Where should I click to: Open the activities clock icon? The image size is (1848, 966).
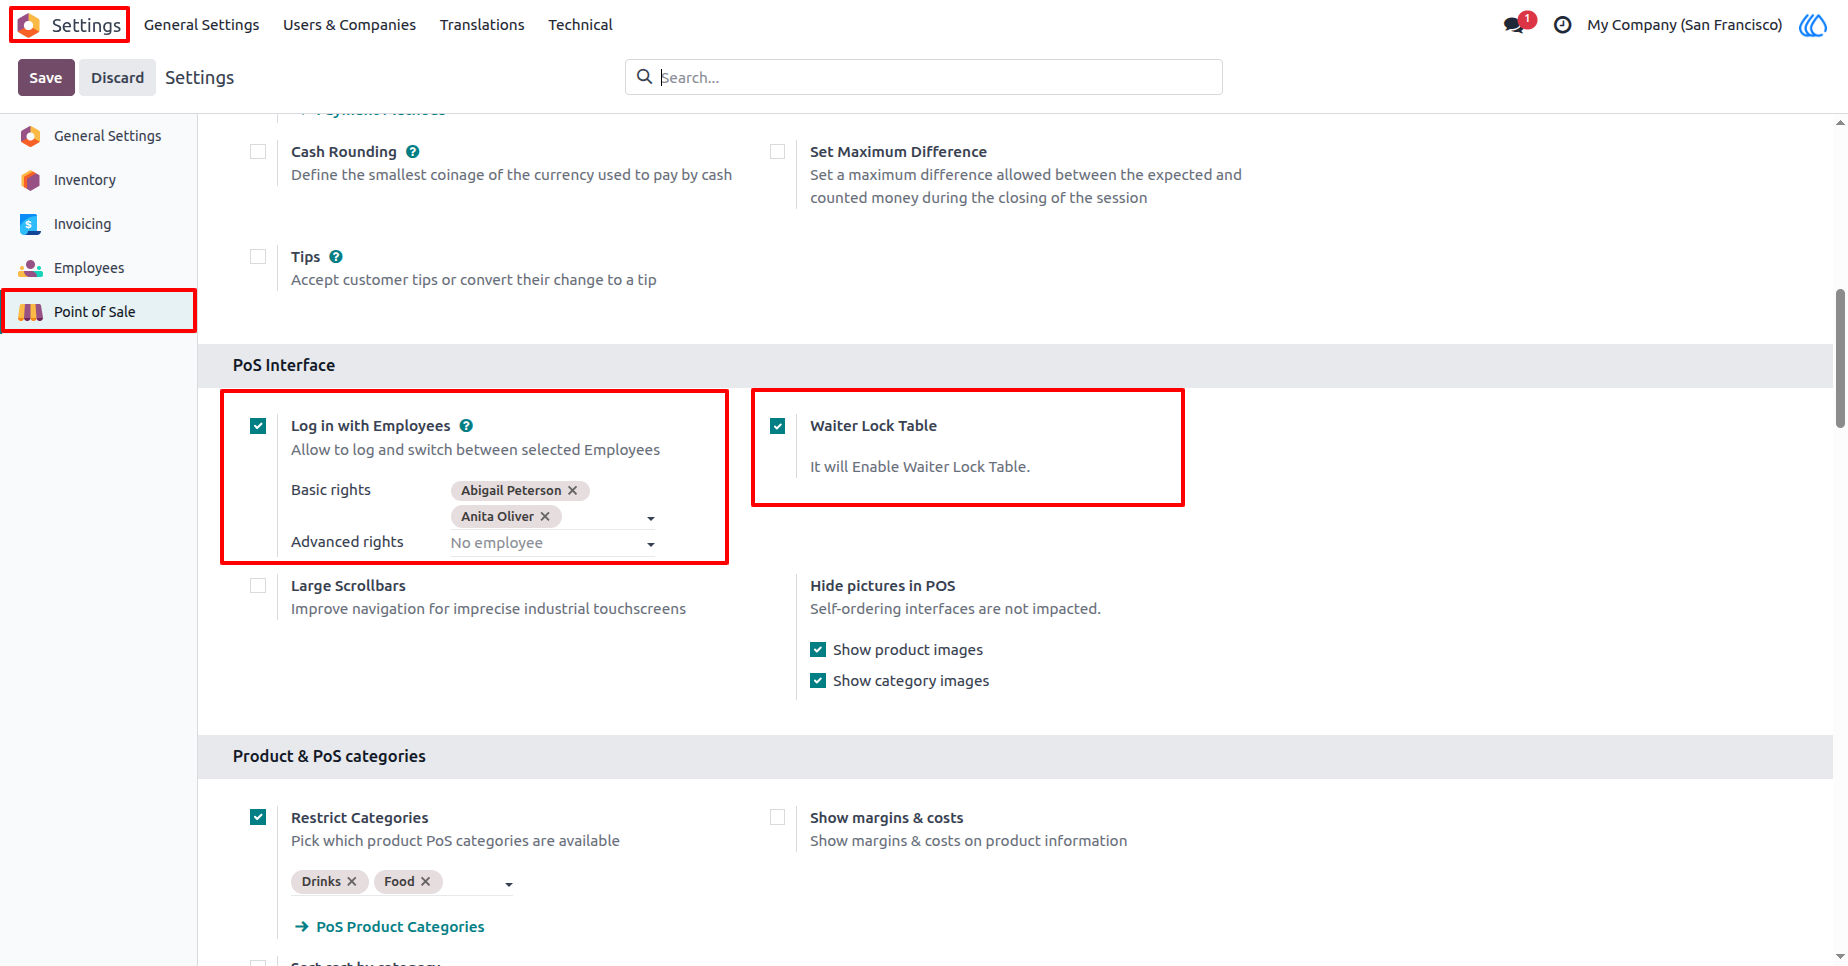[1562, 25]
